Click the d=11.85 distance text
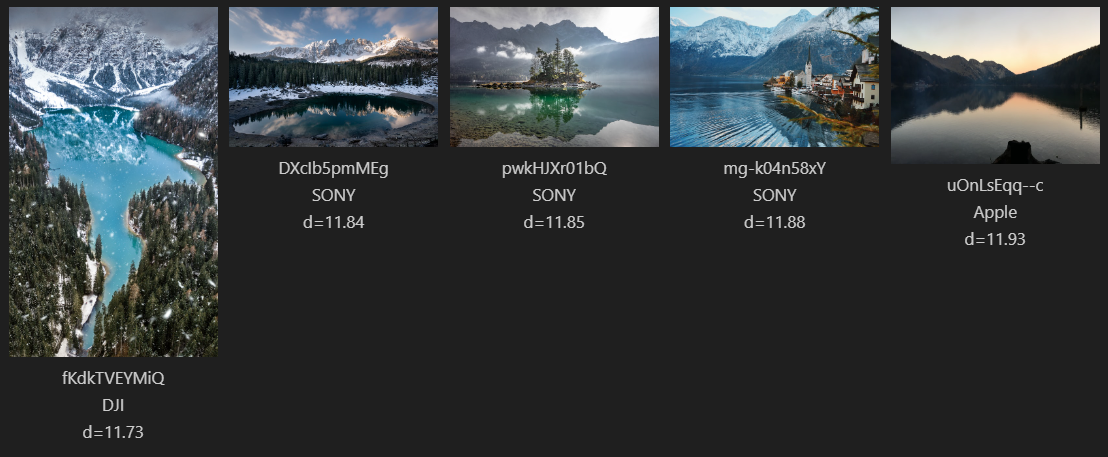The width and height of the screenshot is (1108, 457). point(554,222)
